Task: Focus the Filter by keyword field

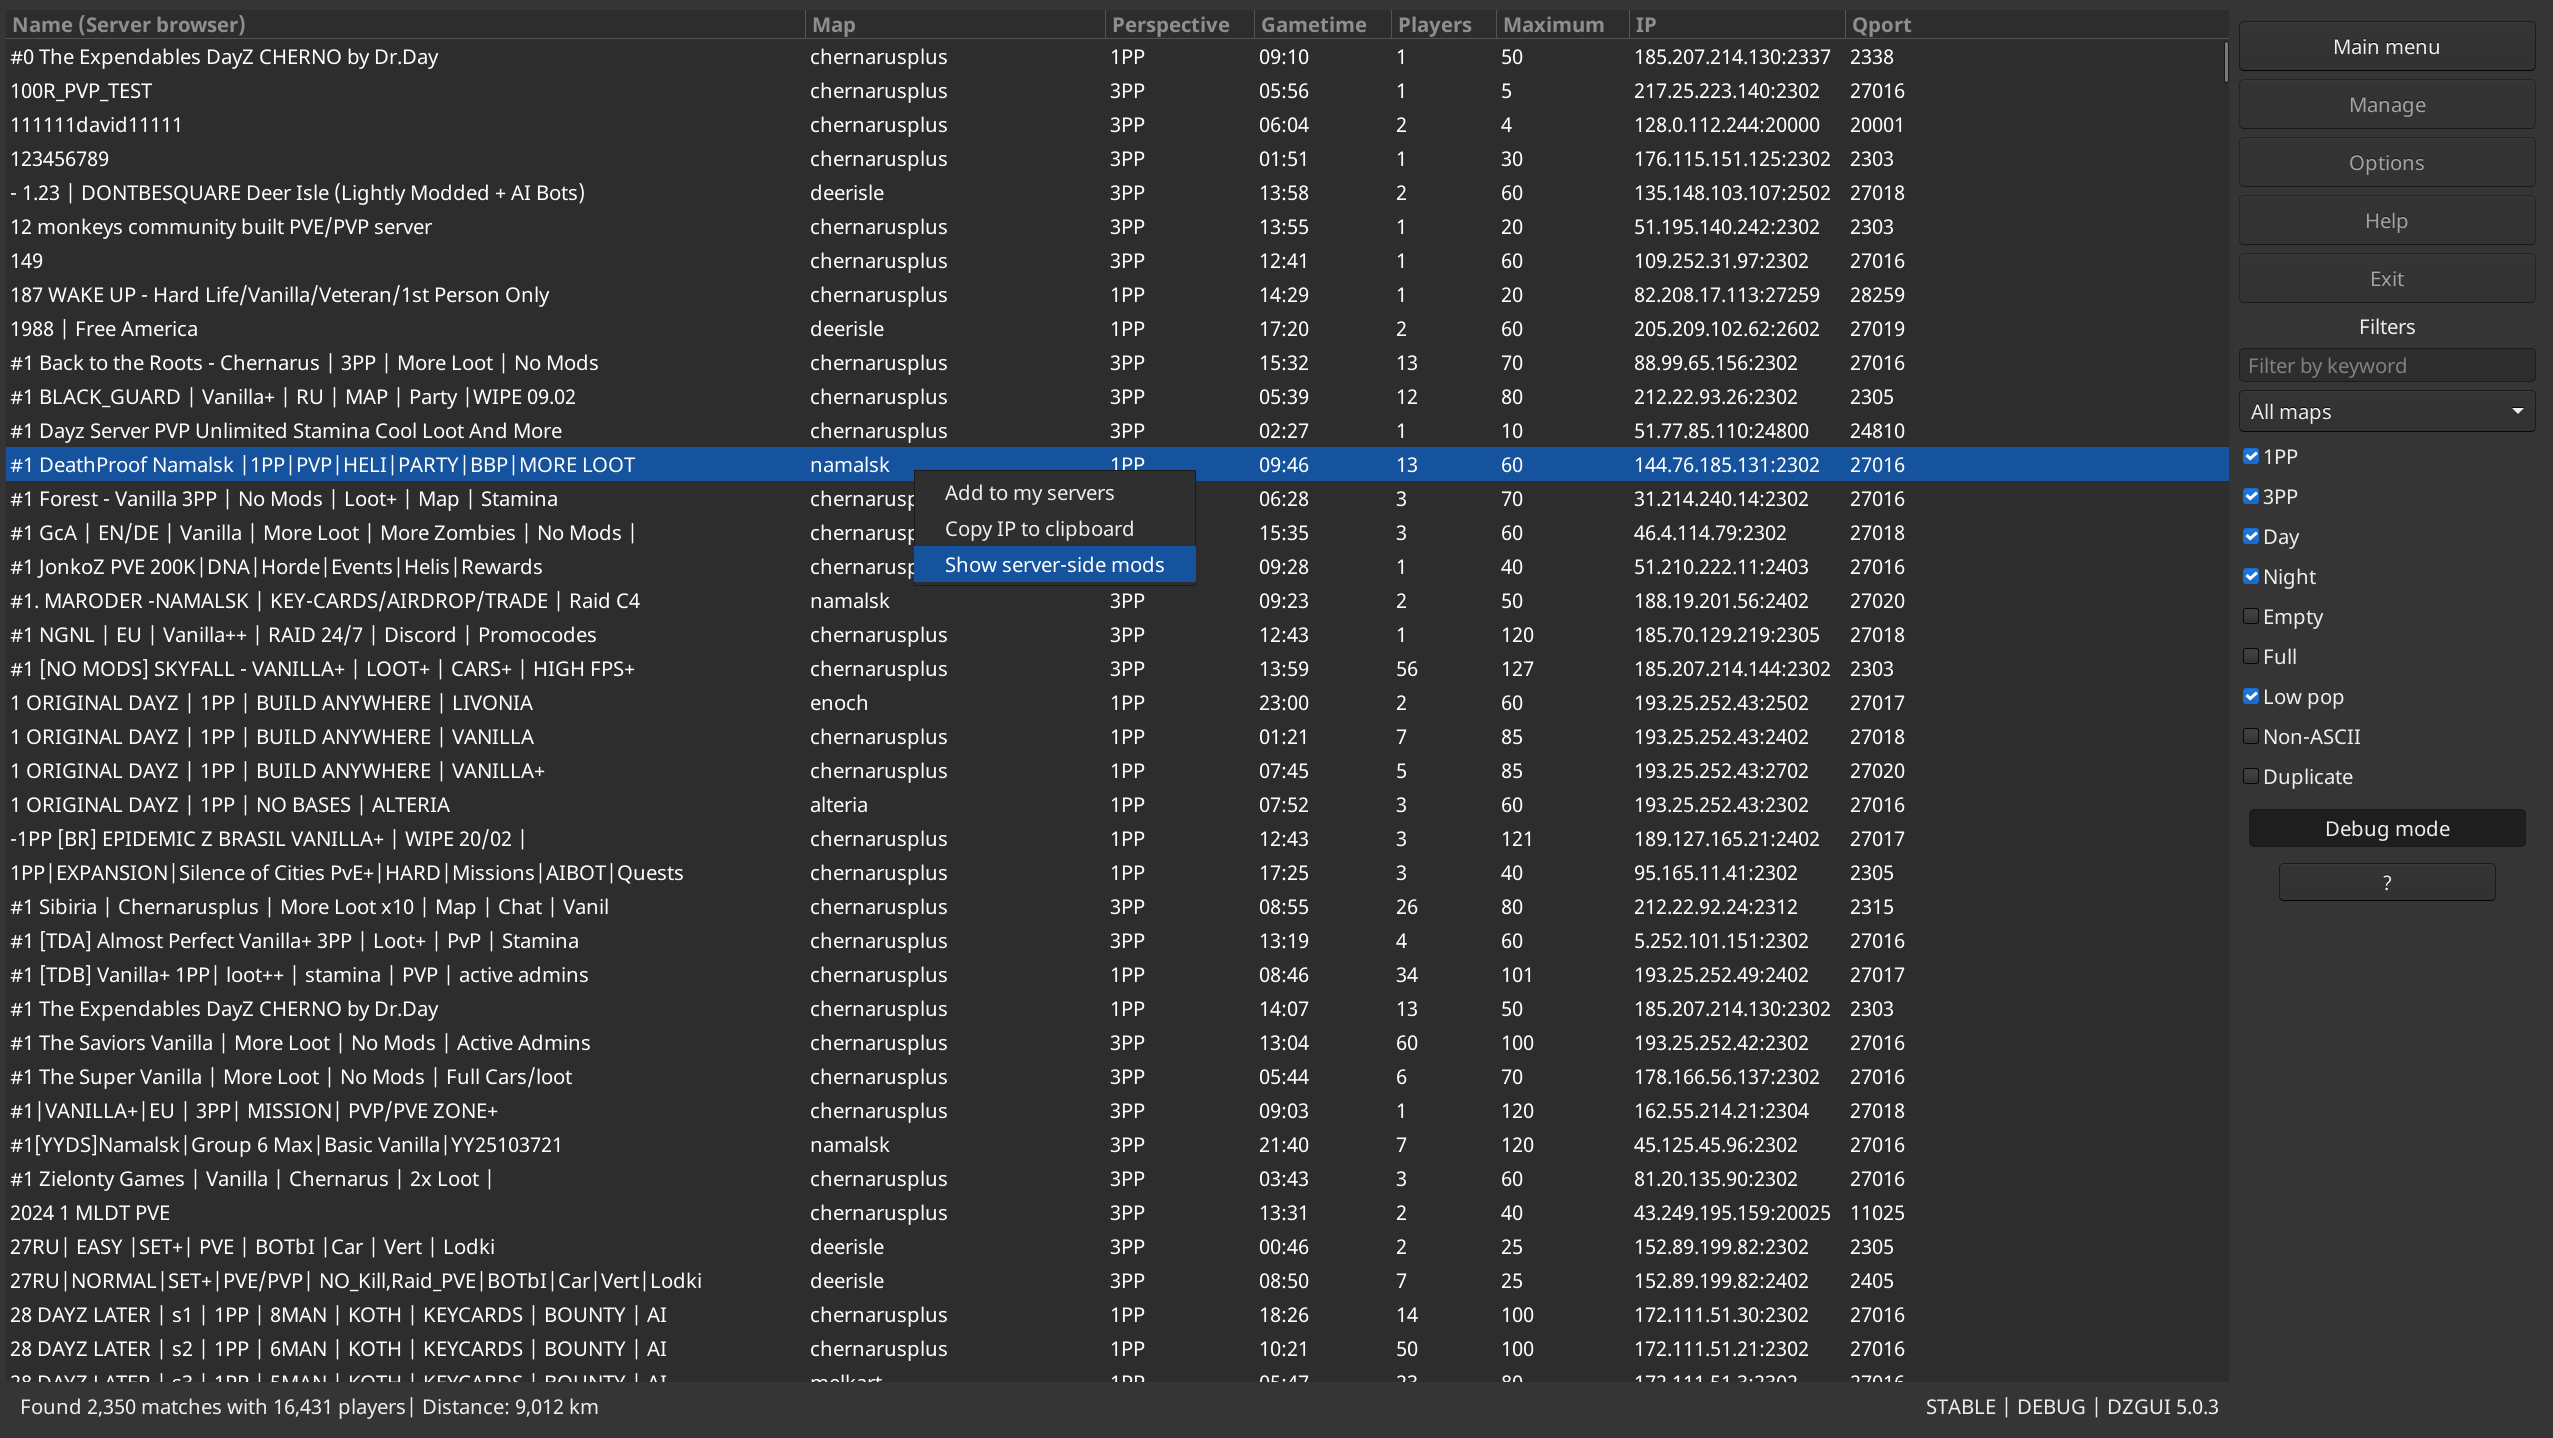Action: (x=2386, y=366)
